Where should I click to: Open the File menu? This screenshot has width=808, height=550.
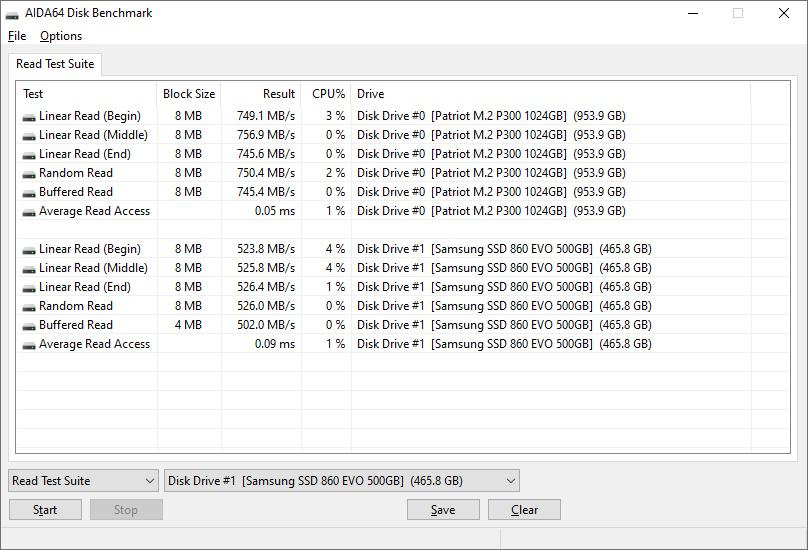(x=17, y=36)
